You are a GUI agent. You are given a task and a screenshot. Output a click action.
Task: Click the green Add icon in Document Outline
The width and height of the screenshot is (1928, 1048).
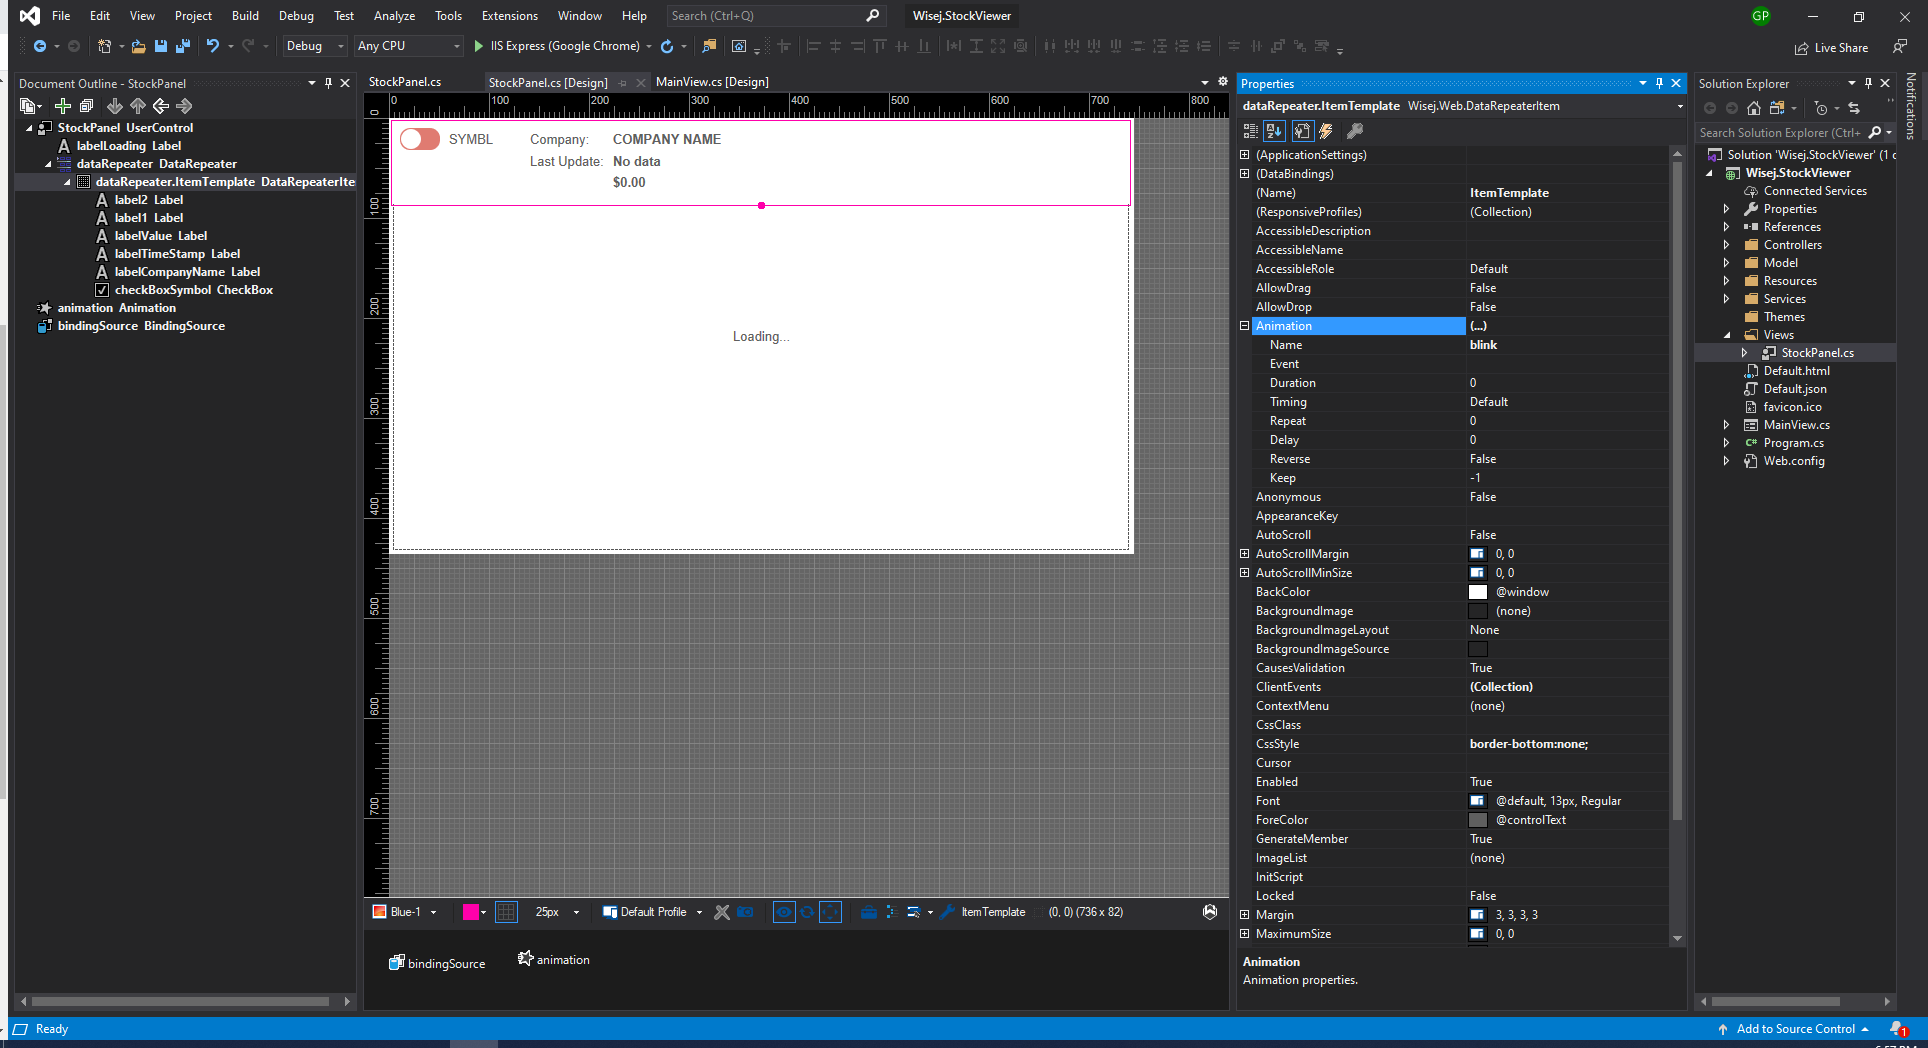tap(62, 106)
